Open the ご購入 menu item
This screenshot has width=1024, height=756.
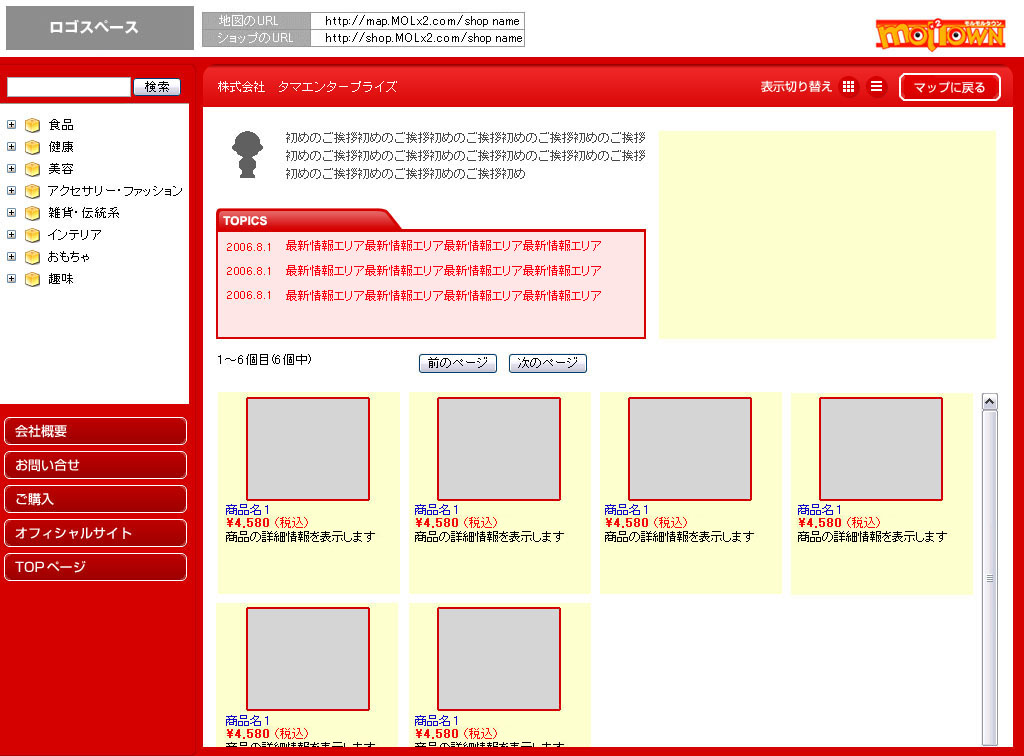click(95, 499)
